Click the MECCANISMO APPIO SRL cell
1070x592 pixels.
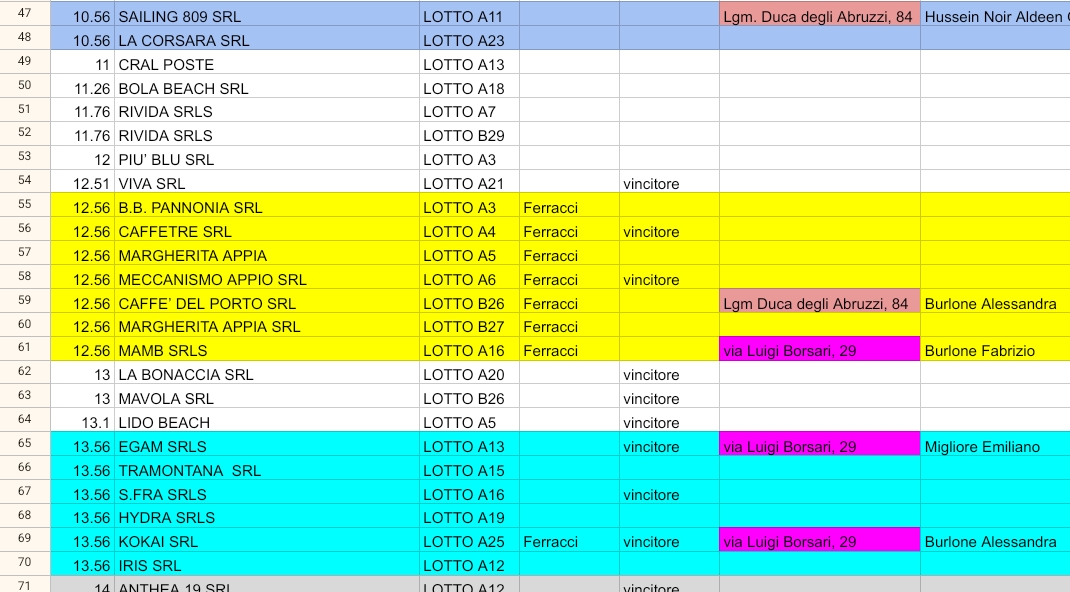tap(266, 279)
